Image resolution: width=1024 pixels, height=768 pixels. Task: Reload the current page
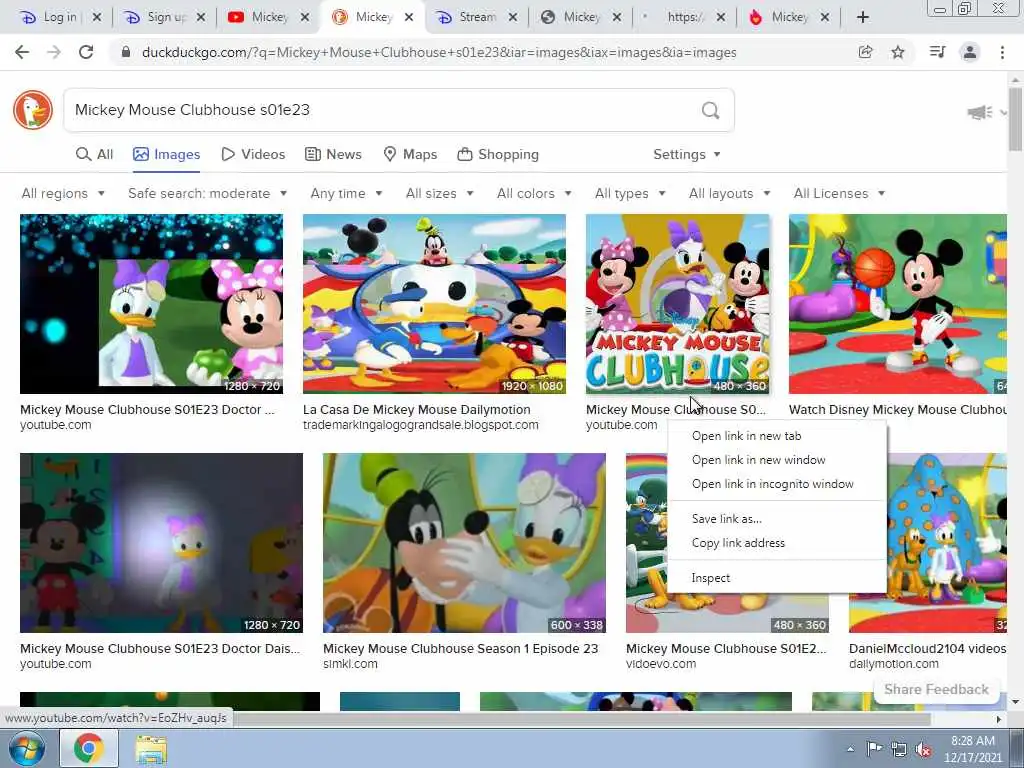pos(86,52)
